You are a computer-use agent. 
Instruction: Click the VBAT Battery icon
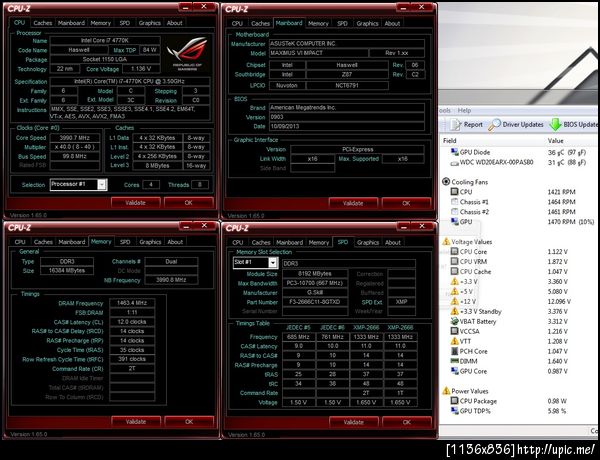(455, 321)
